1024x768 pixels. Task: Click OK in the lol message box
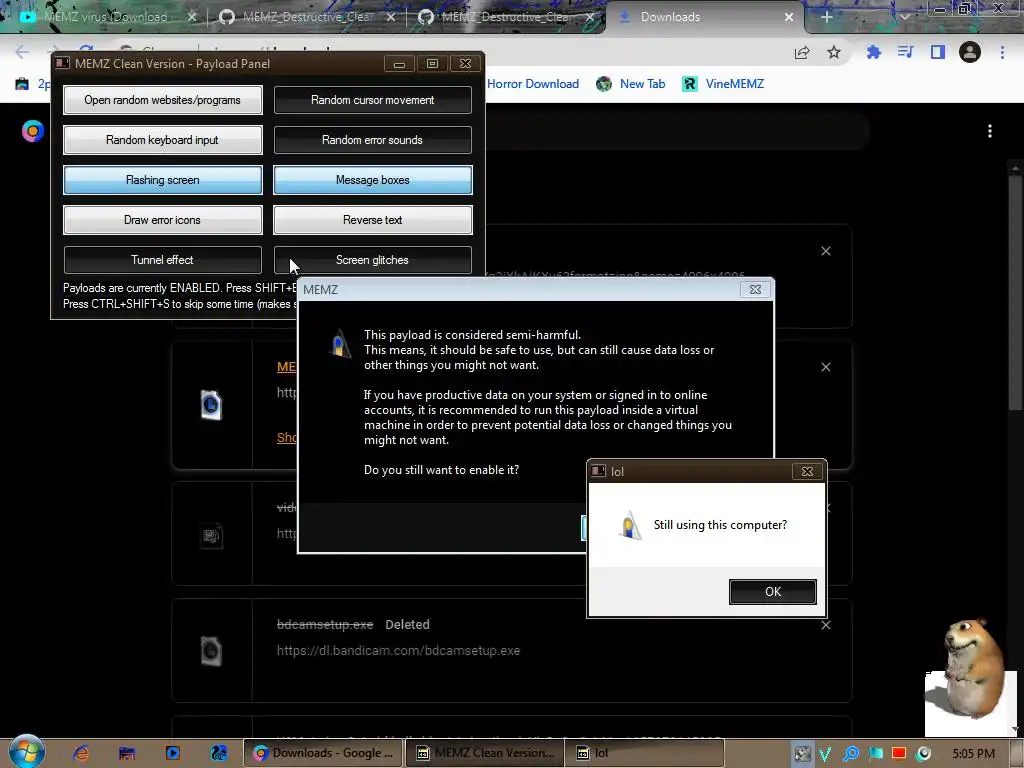pyautogui.click(x=773, y=592)
